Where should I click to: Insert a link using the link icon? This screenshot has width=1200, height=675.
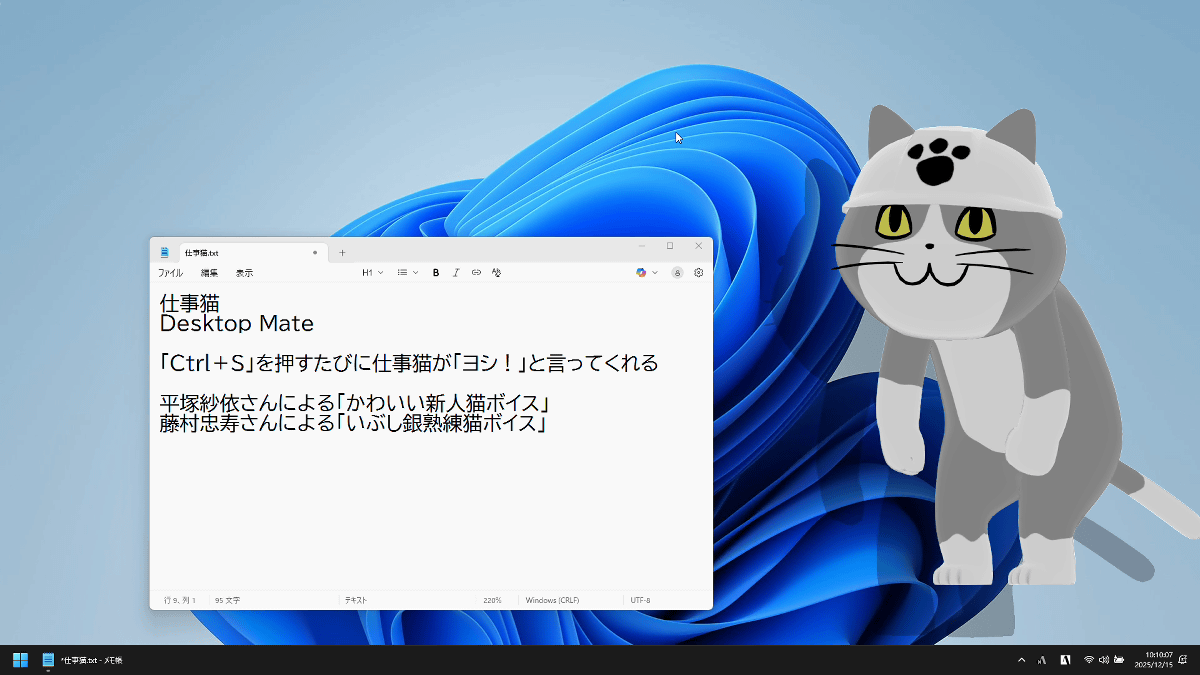coord(476,272)
